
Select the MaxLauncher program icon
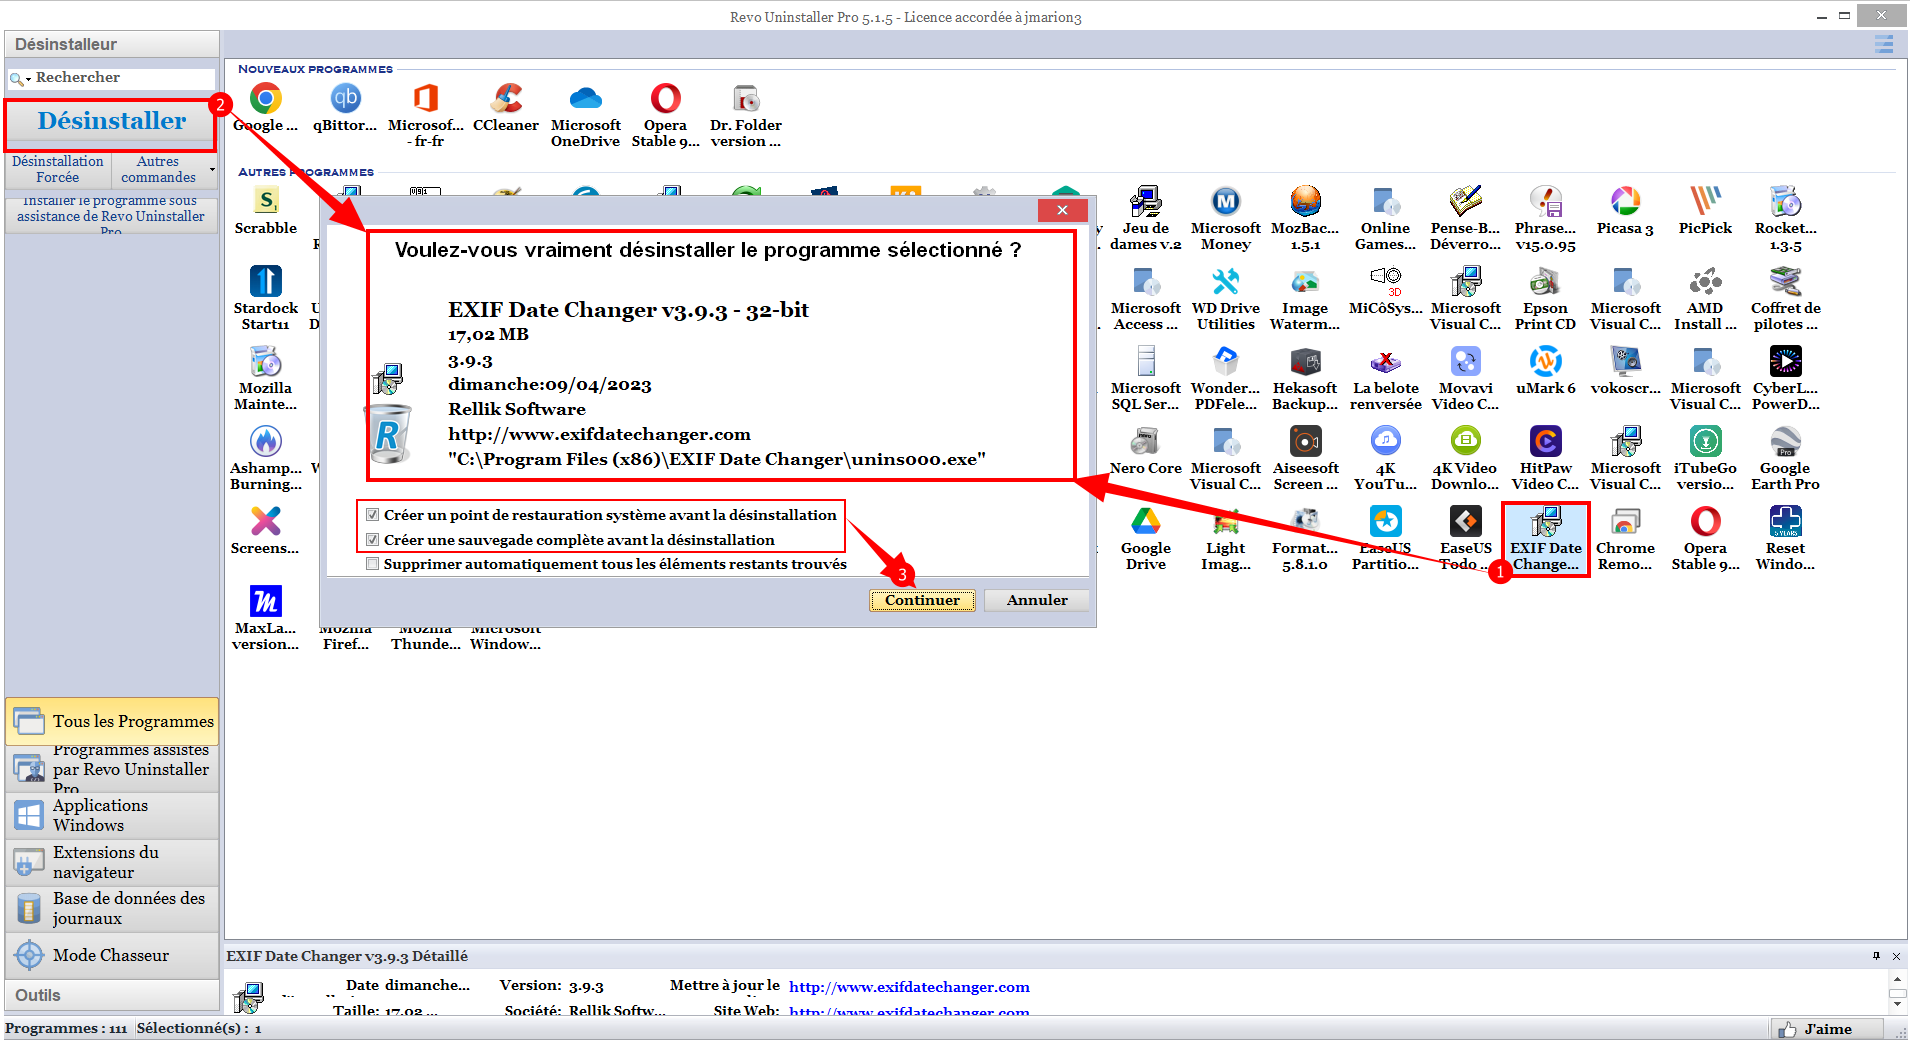point(266,602)
